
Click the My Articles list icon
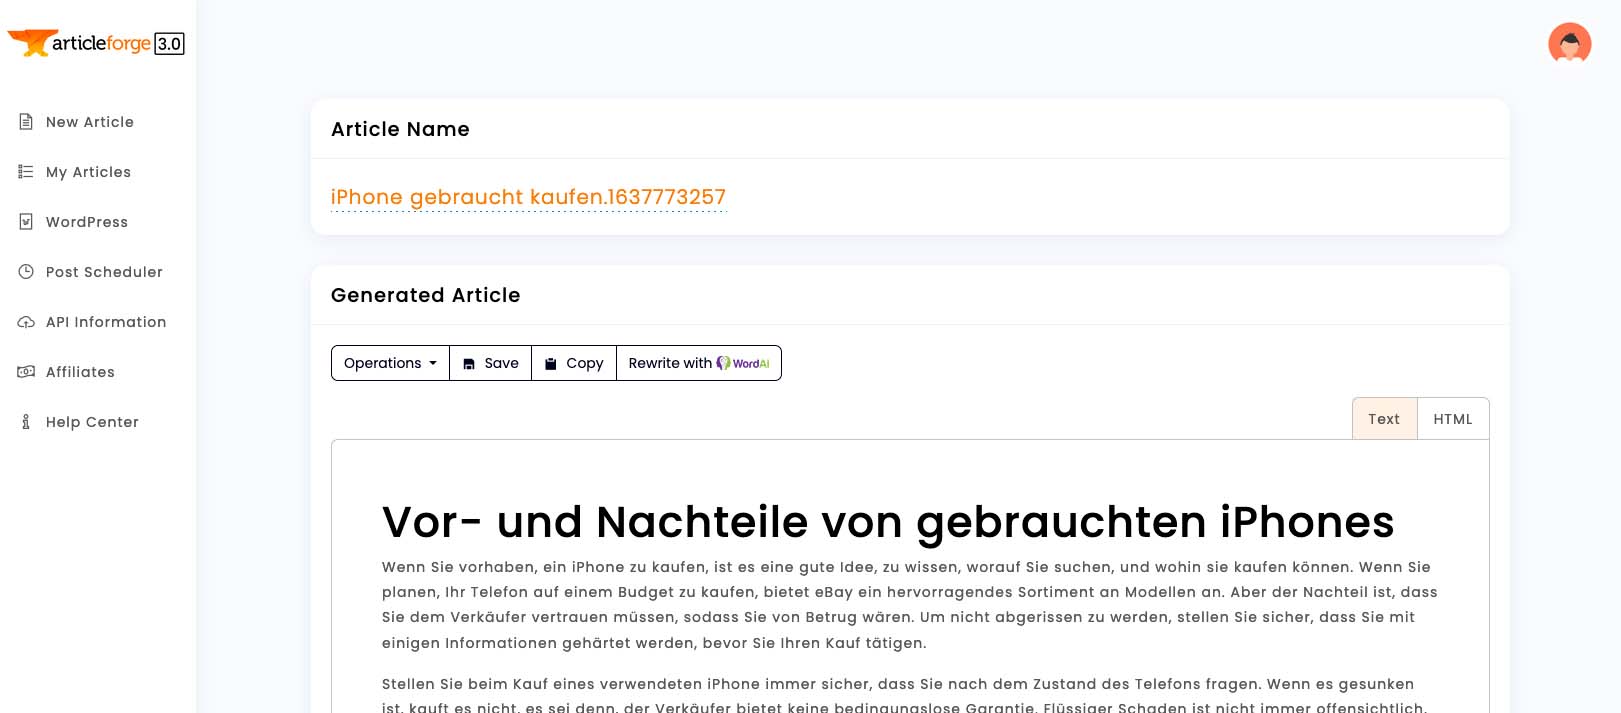(x=26, y=172)
